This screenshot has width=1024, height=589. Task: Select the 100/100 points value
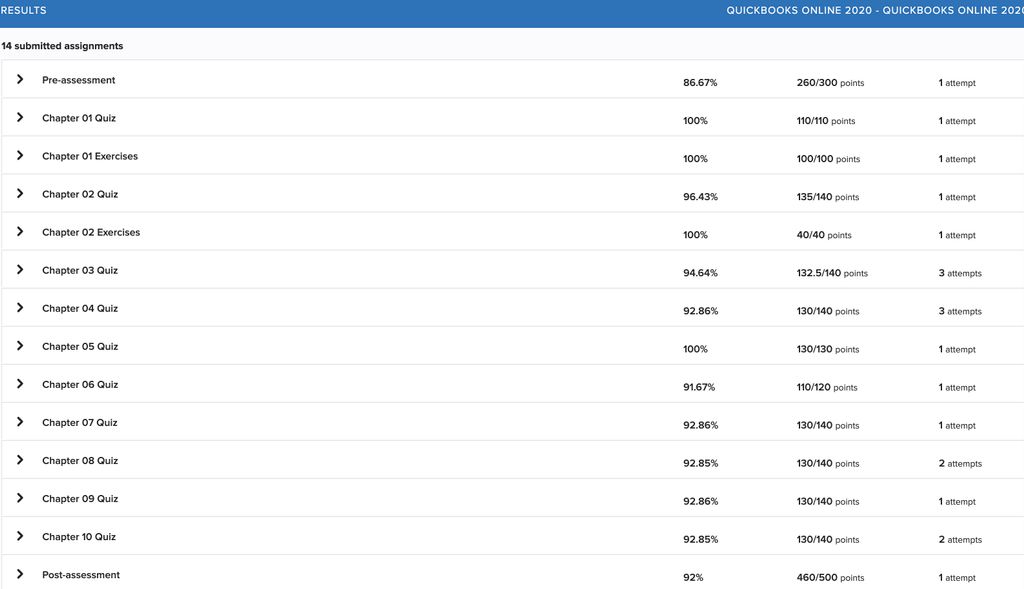tap(828, 159)
